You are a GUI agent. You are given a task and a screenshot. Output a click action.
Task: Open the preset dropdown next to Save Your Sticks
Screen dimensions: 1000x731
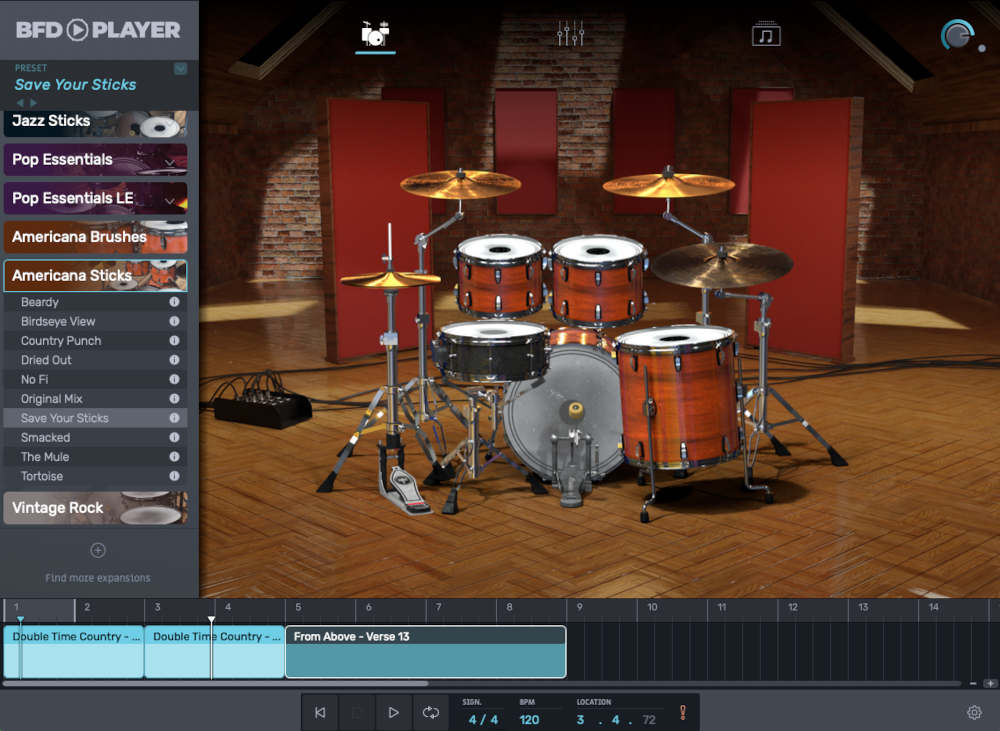click(x=181, y=68)
